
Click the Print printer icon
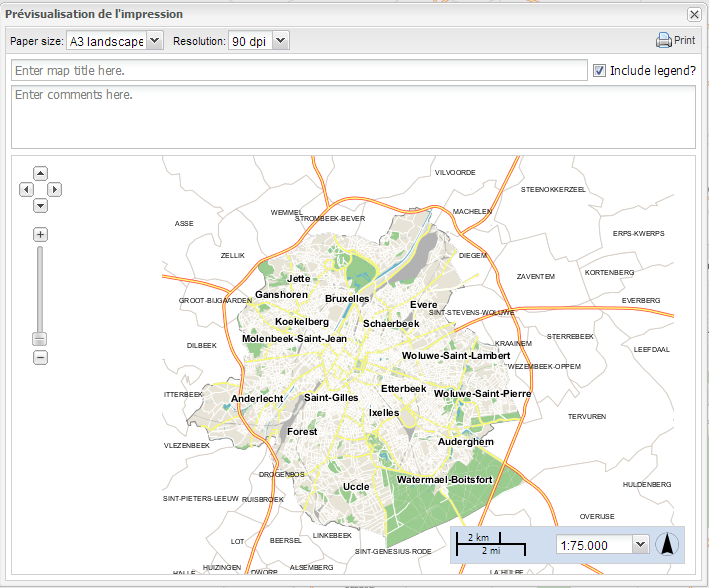click(x=663, y=41)
